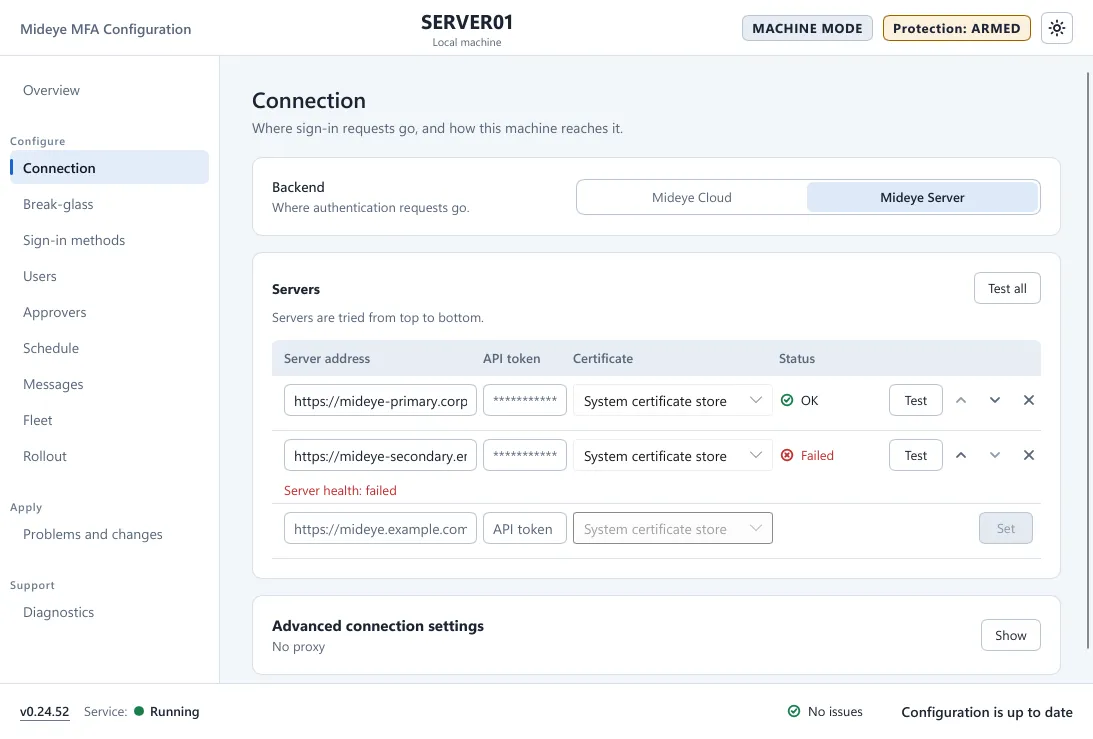Click the 'Failed' status text

coord(817,455)
